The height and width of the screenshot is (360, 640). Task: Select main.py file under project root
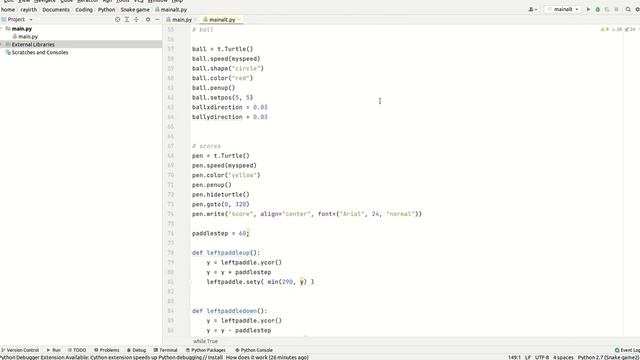tap(28, 36)
